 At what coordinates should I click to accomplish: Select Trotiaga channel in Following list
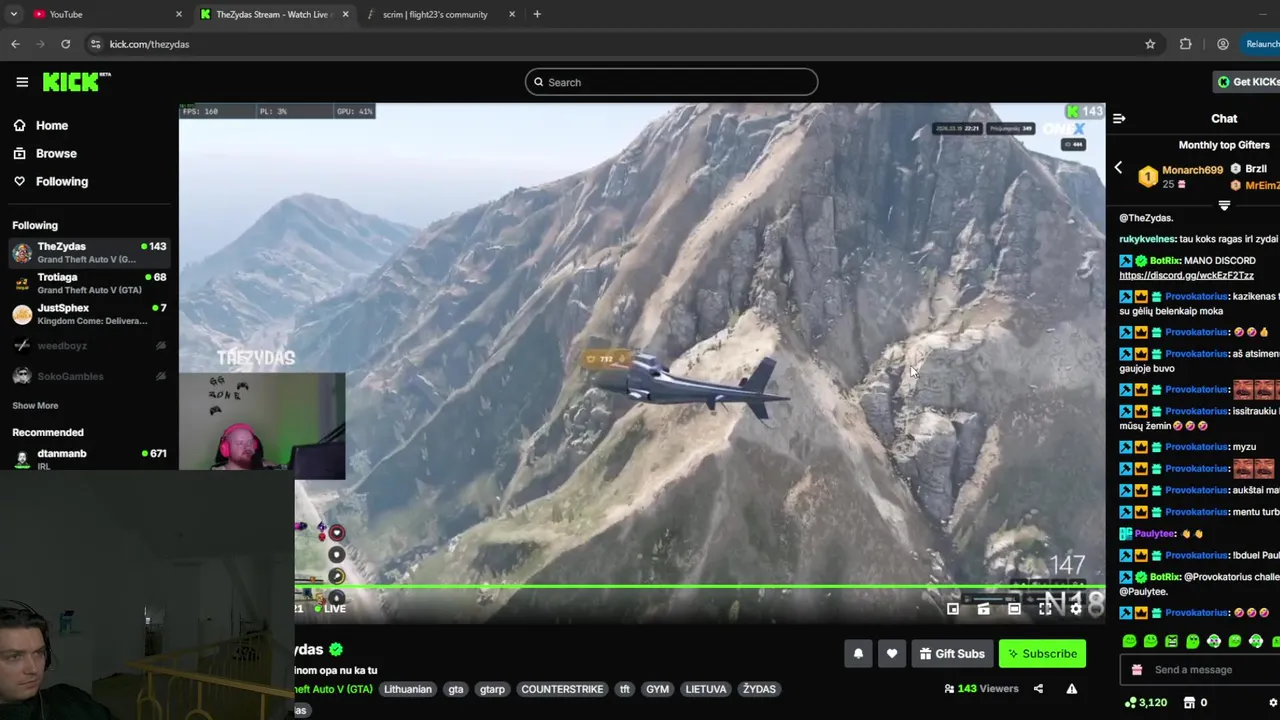coord(89,283)
